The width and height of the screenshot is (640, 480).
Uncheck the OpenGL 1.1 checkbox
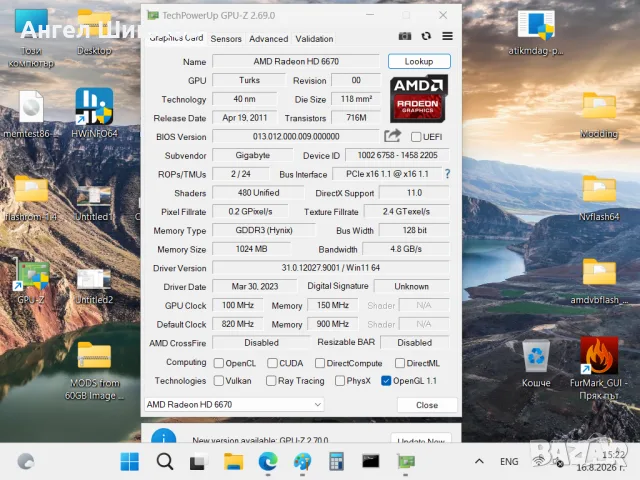pos(386,381)
